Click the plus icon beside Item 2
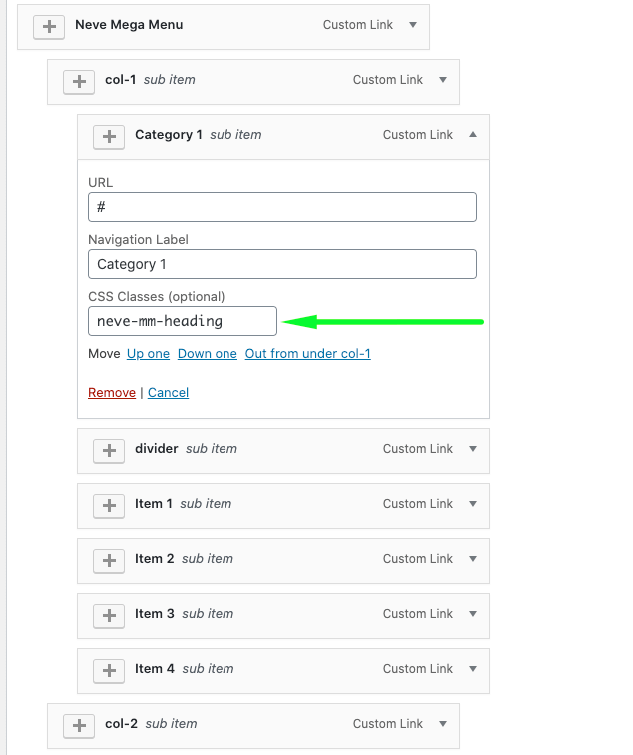This screenshot has width=633, height=755. (x=108, y=560)
